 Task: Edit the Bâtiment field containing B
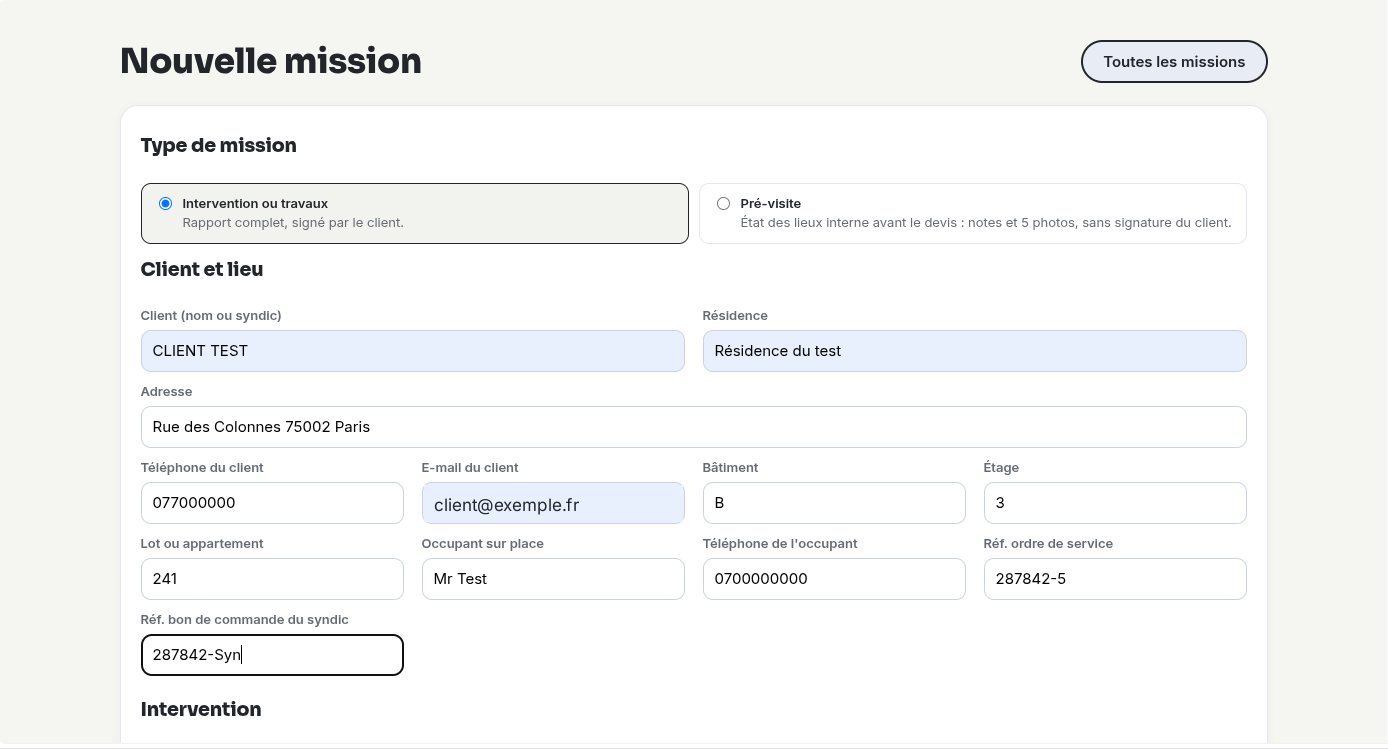click(x=834, y=503)
